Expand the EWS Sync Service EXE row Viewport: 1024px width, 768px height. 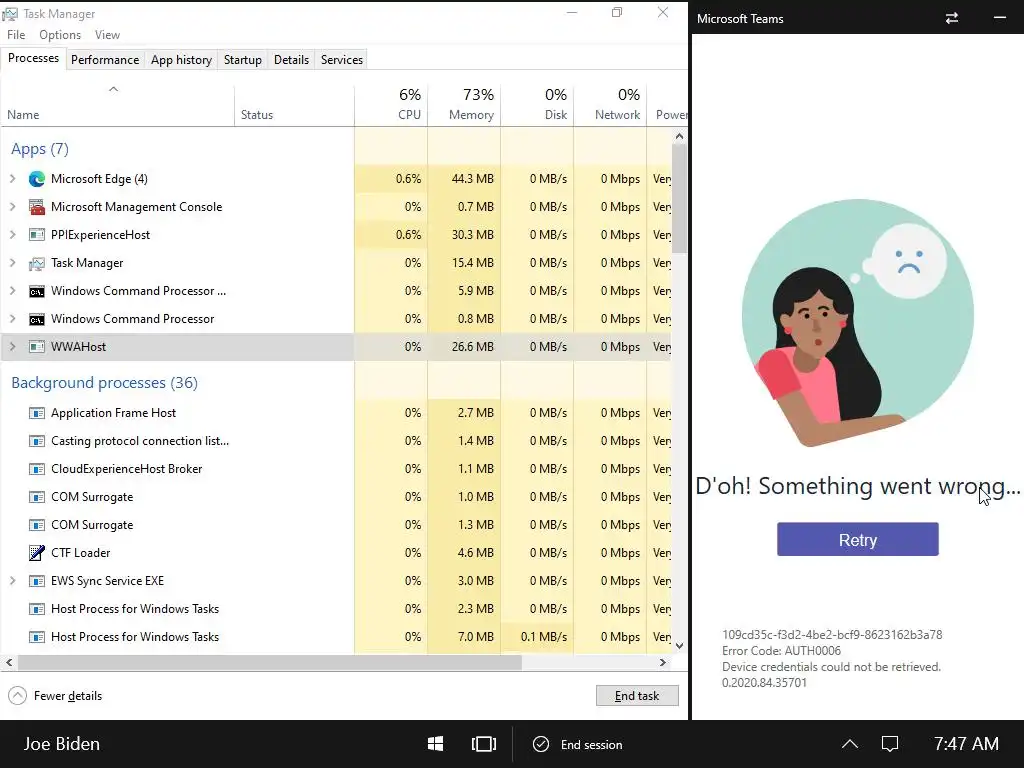coord(12,581)
